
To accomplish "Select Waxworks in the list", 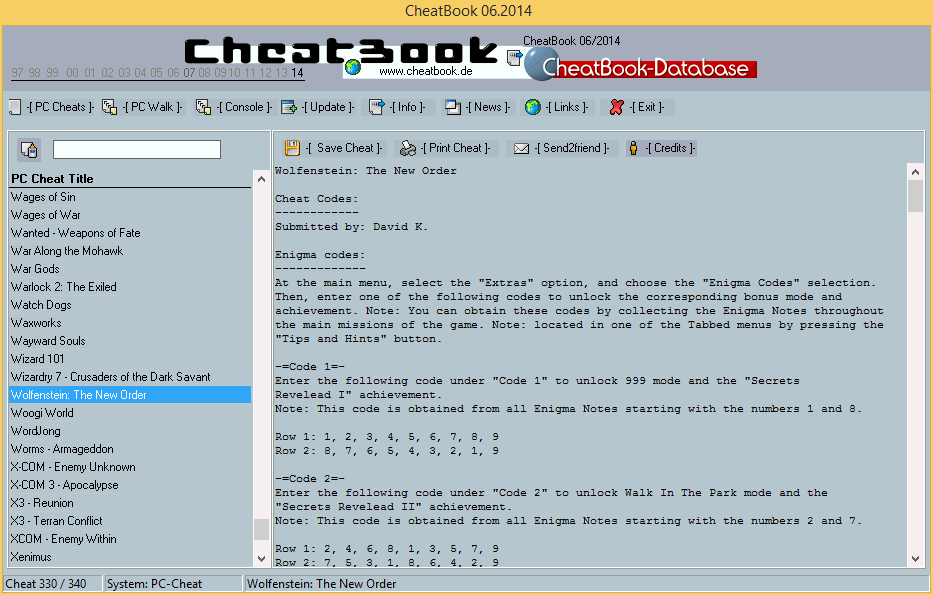I will pos(130,322).
